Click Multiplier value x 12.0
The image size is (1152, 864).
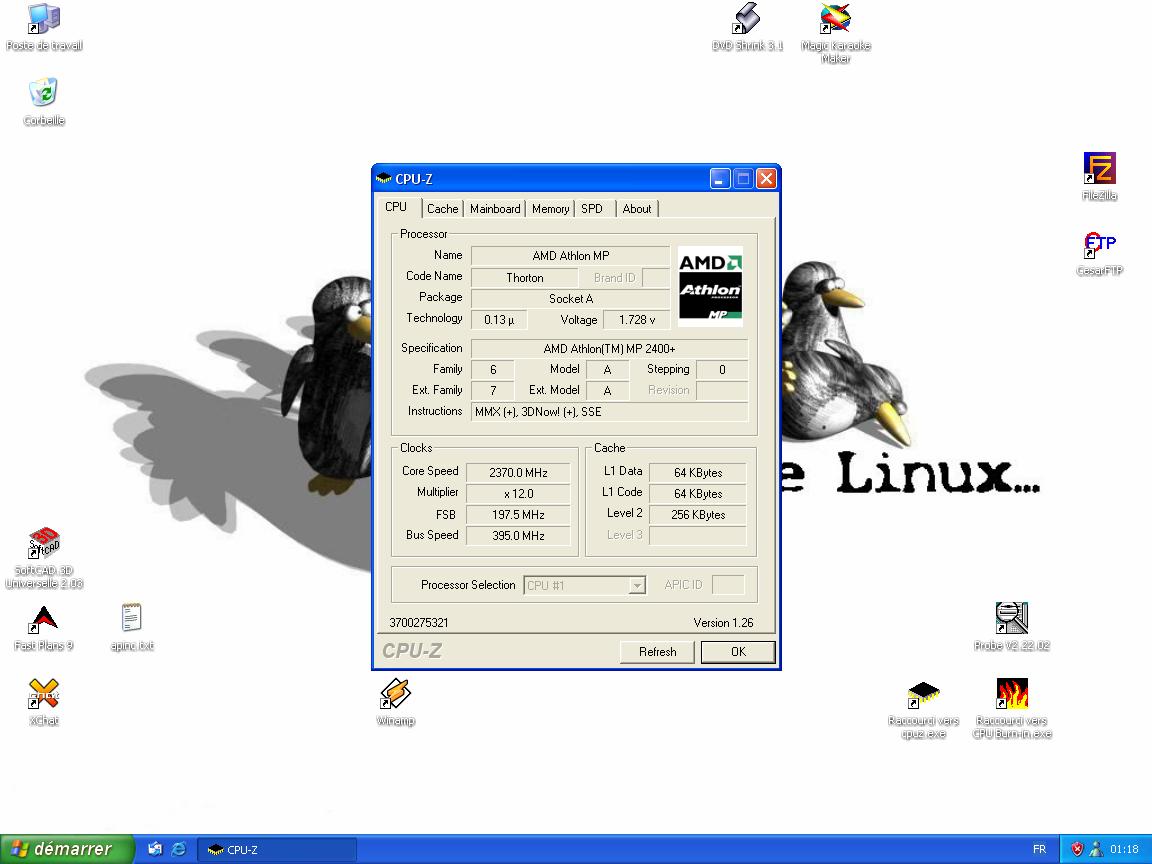coord(518,494)
